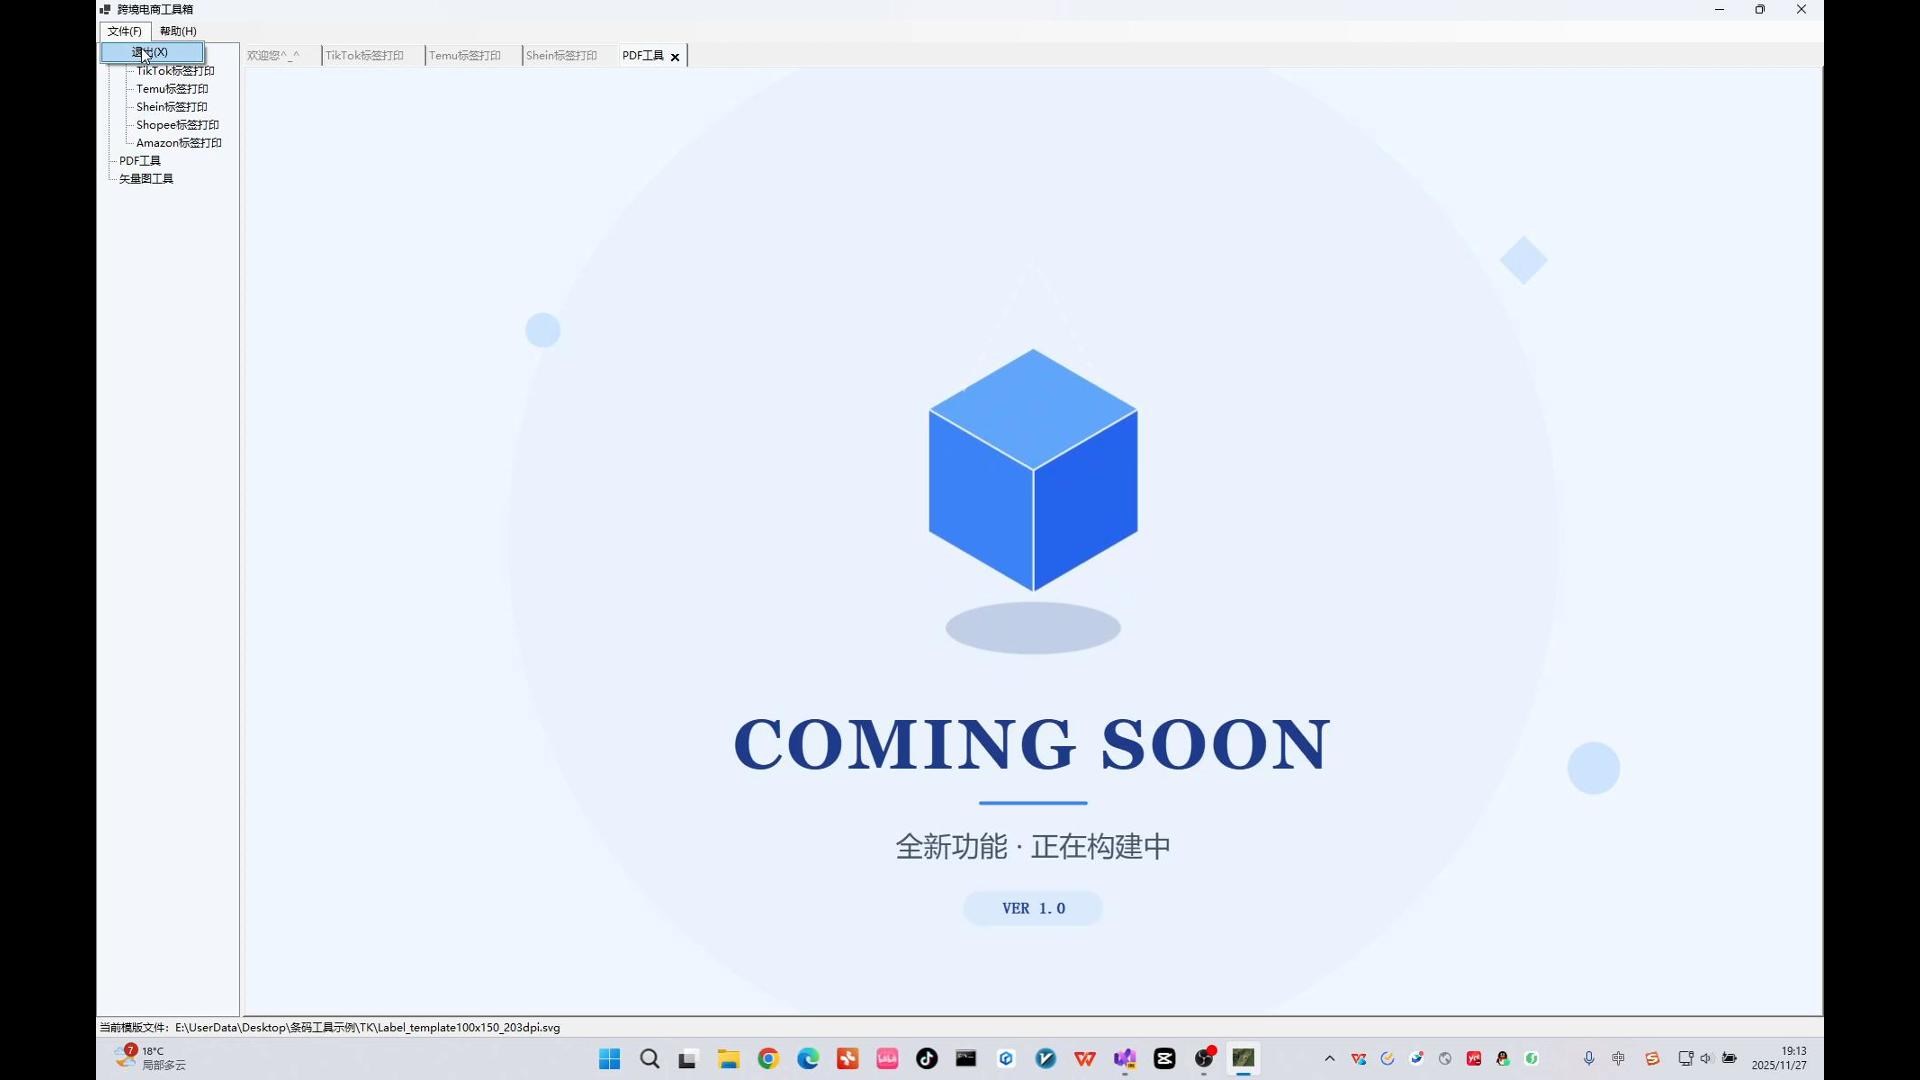Select Amazon标签打印 in the sidebar tree
The width and height of the screenshot is (1920, 1080).
(x=178, y=143)
